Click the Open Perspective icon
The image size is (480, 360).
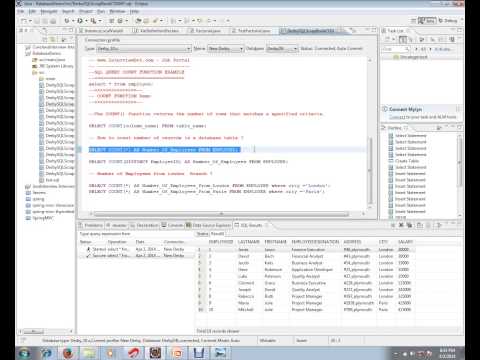(x=413, y=21)
